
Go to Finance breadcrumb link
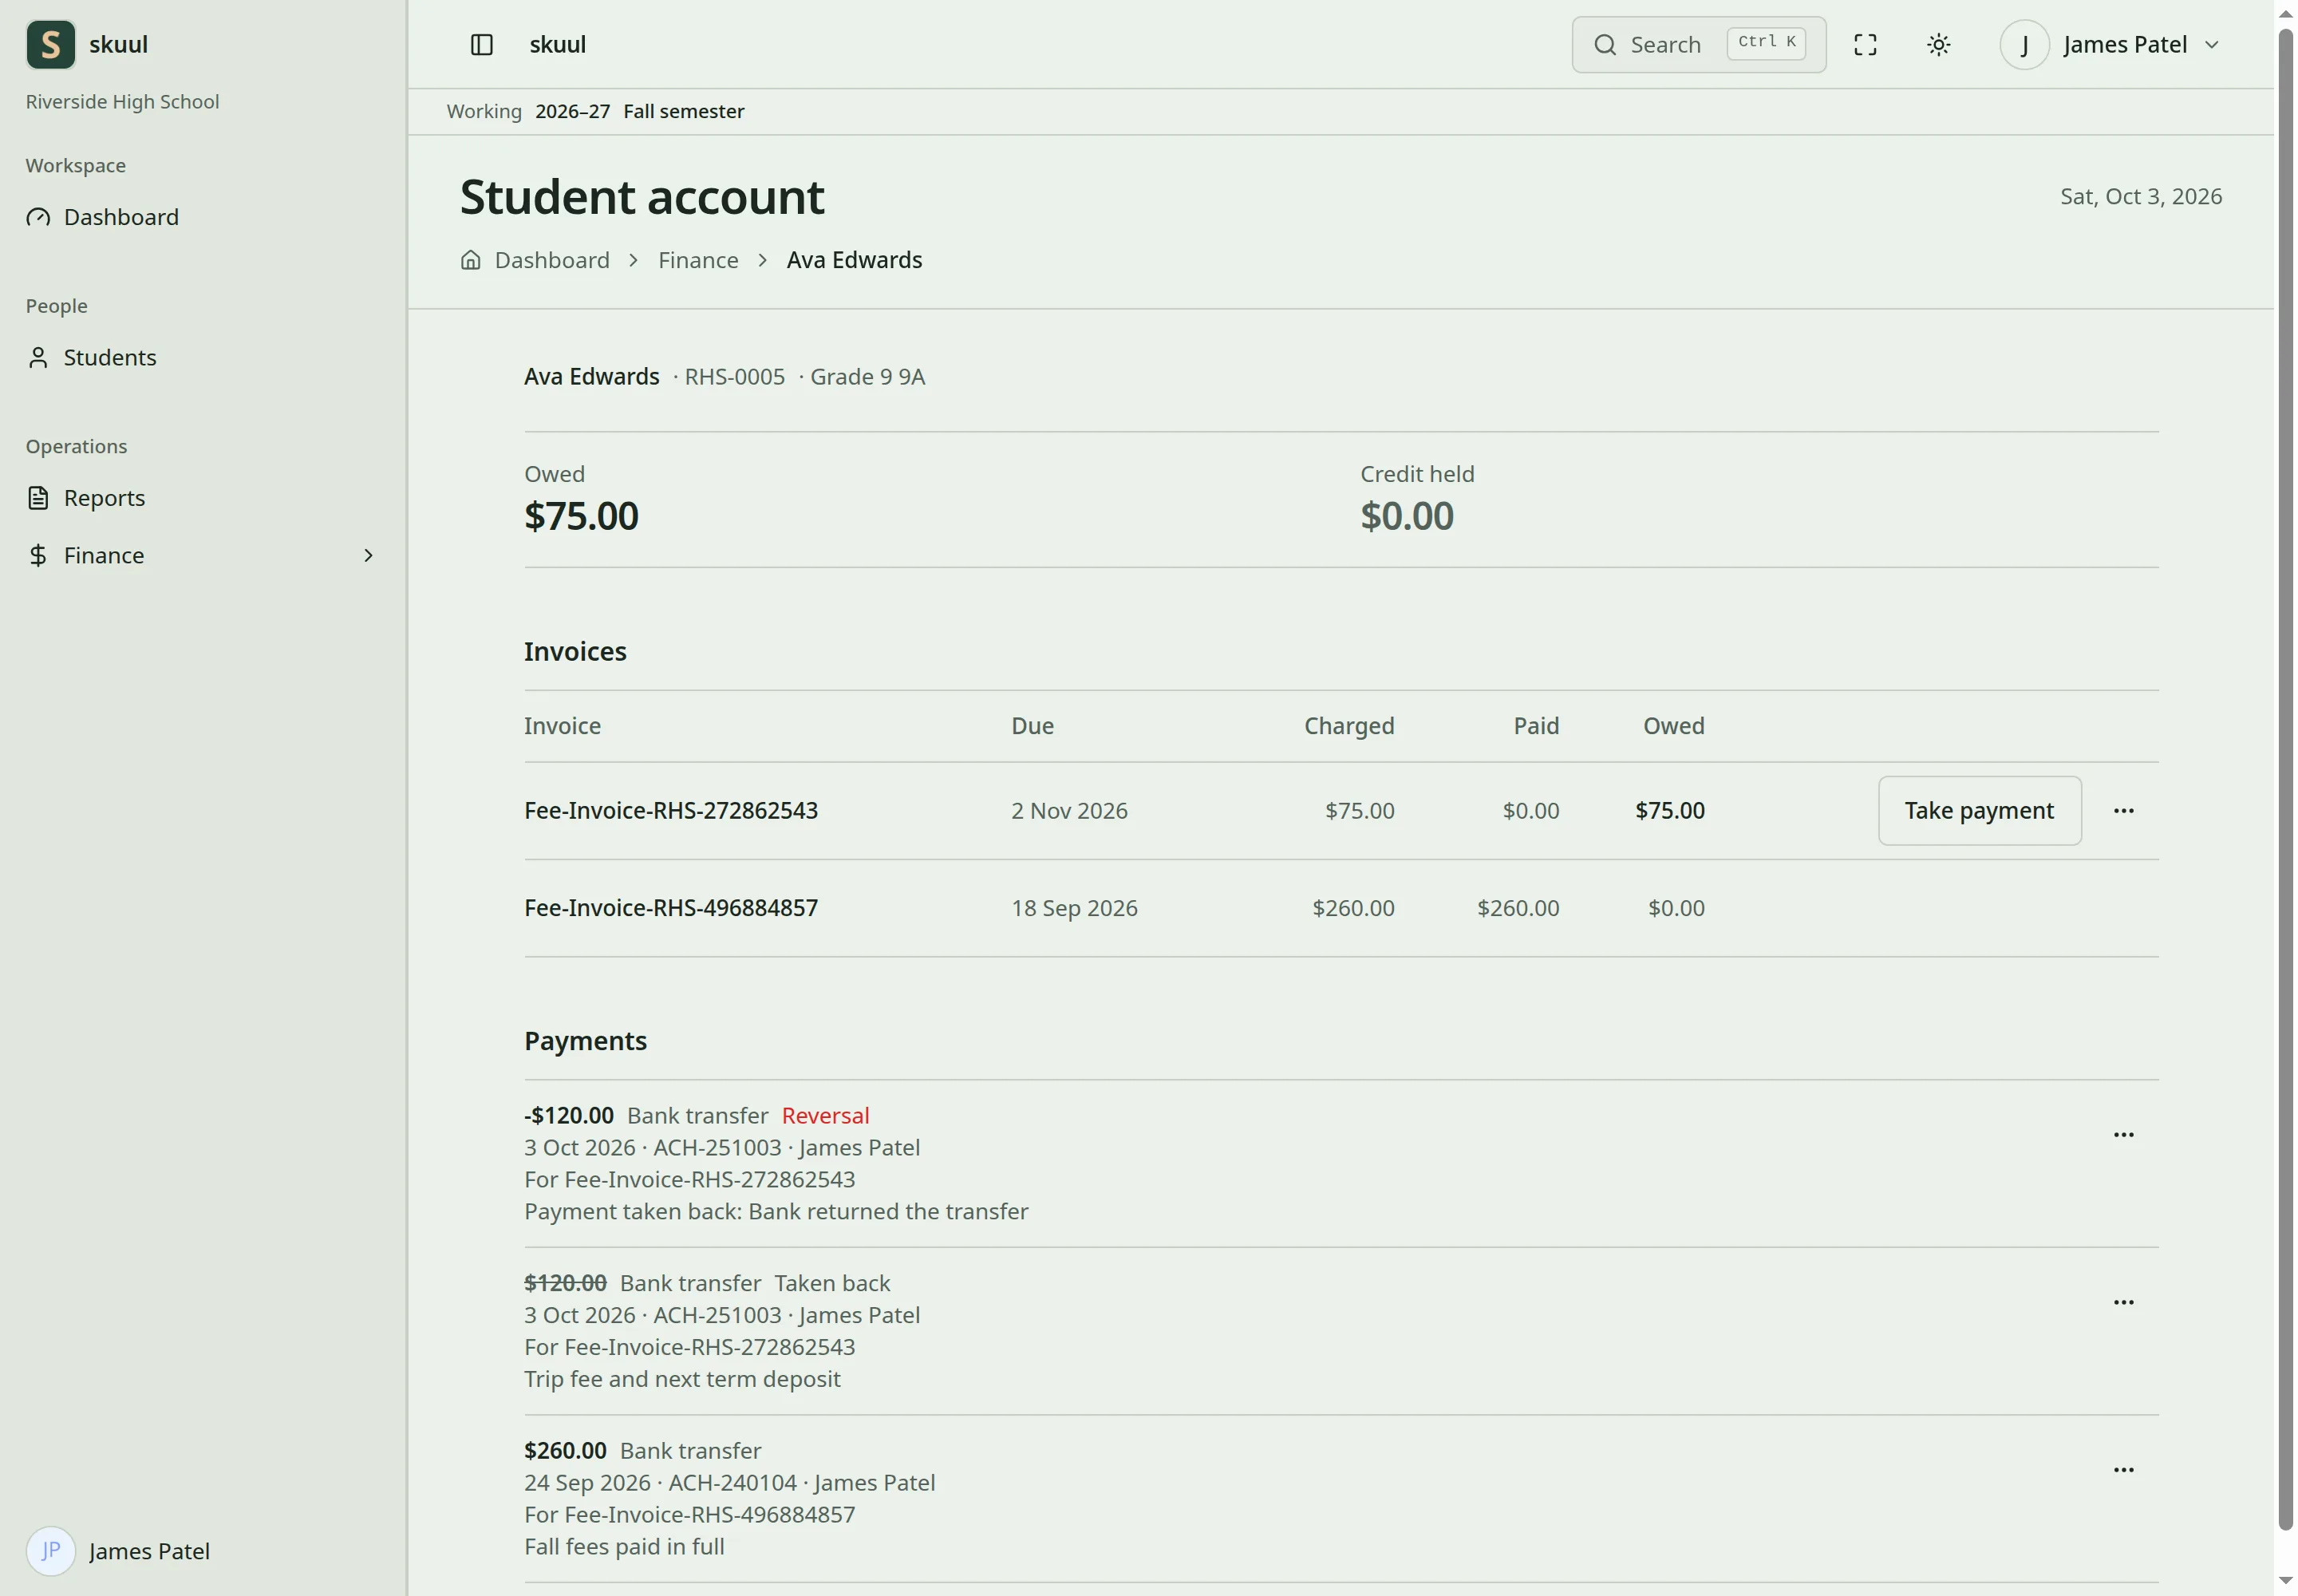(698, 260)
